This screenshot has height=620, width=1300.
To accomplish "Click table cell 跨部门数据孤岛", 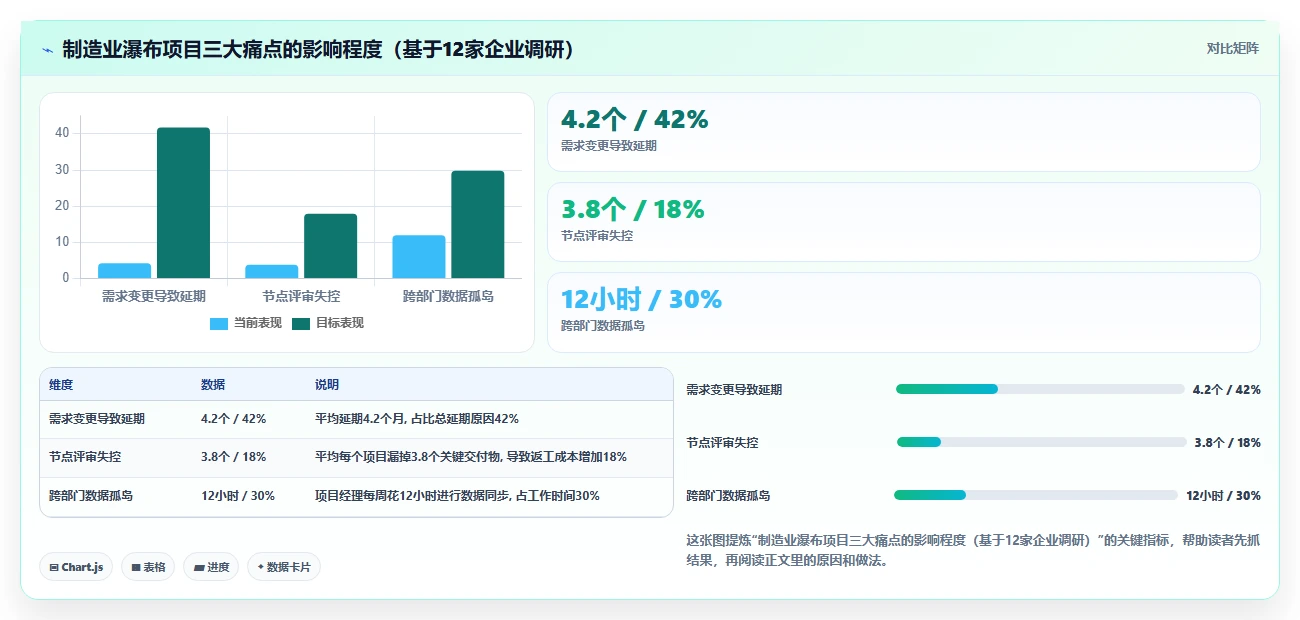I will (91, 495).
